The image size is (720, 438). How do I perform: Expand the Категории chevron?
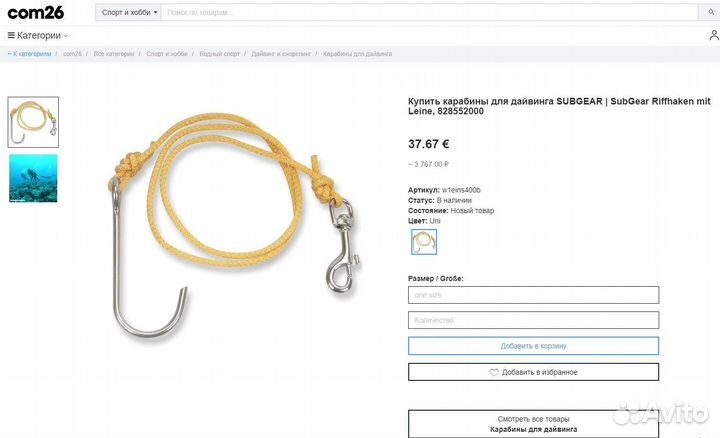66,36
